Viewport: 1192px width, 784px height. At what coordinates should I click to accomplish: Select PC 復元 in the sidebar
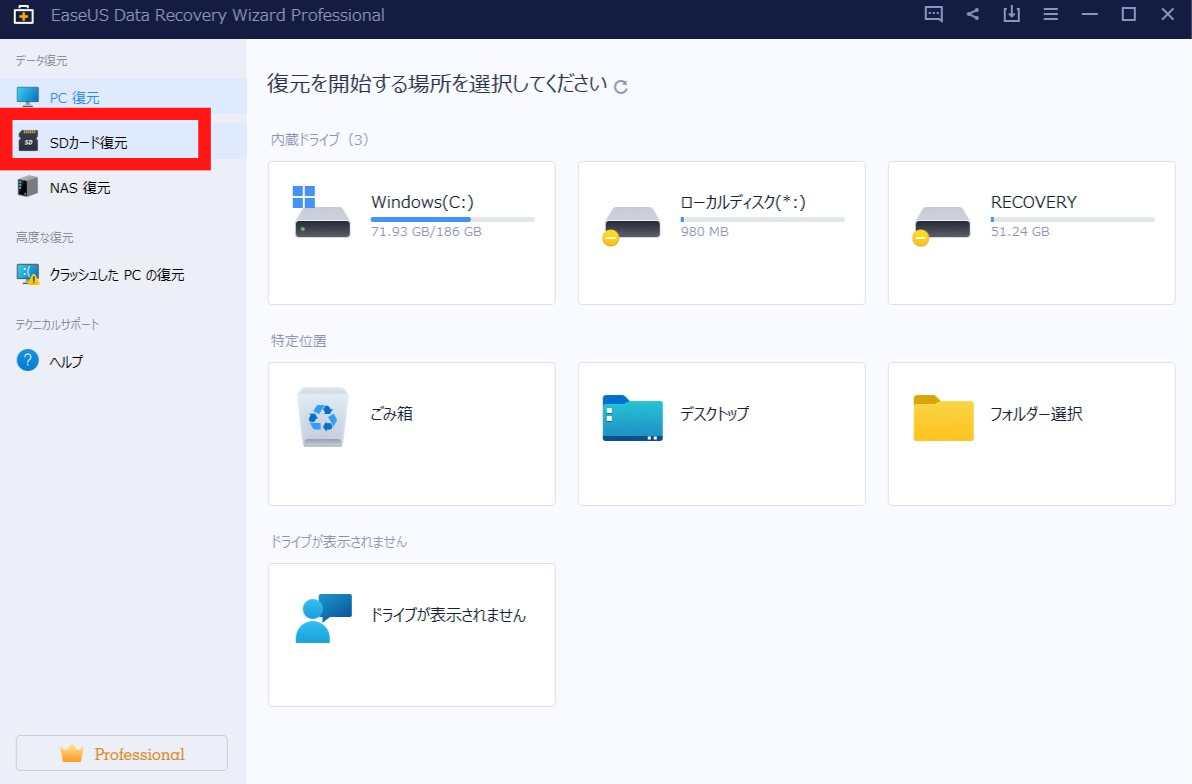[x=75, y=97]
